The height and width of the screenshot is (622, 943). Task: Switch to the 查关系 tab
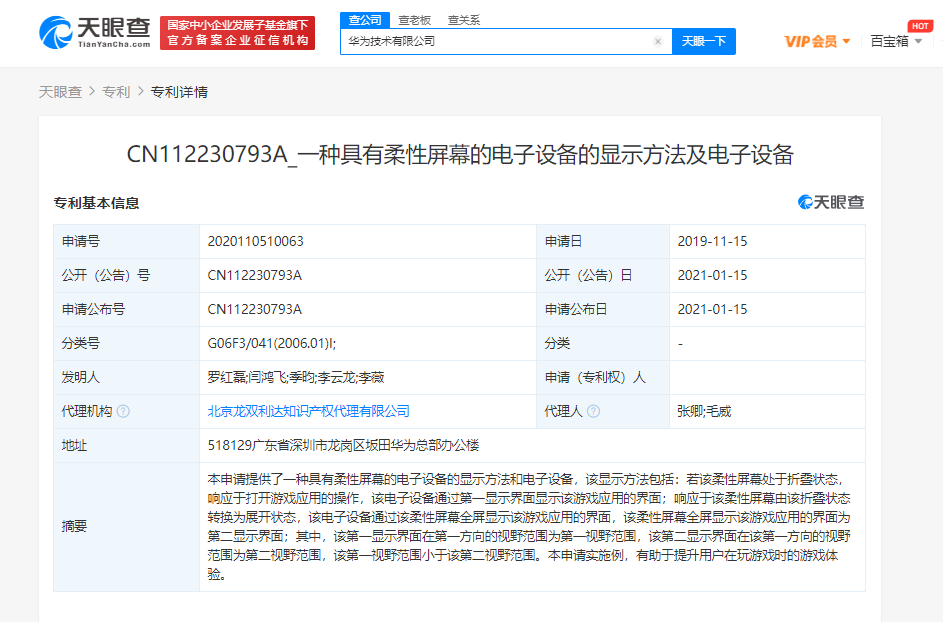[463, 19]
